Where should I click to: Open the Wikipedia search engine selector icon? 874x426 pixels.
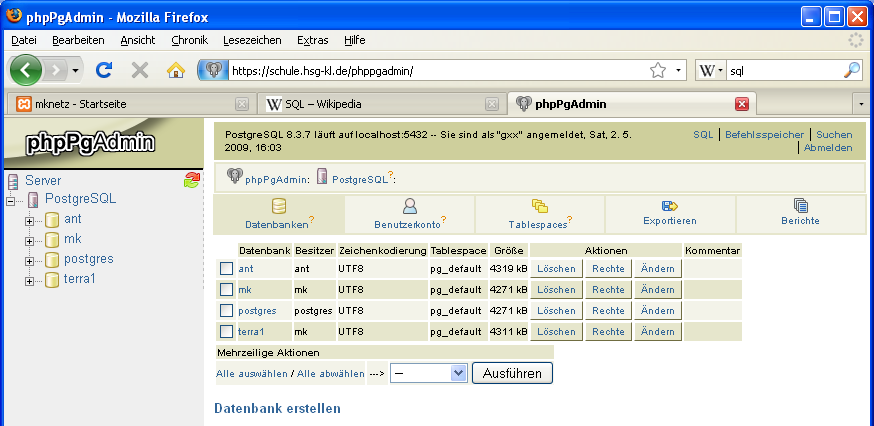coord(711,70)
